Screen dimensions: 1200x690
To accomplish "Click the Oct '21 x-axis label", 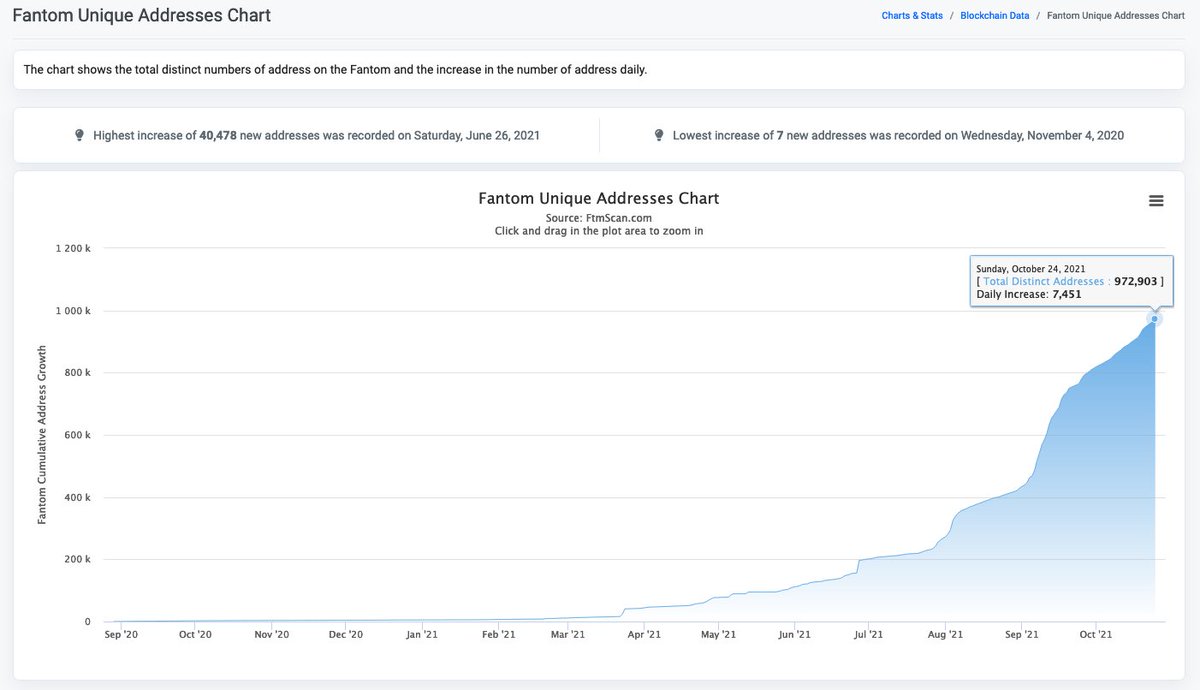I will (1096, 634).
